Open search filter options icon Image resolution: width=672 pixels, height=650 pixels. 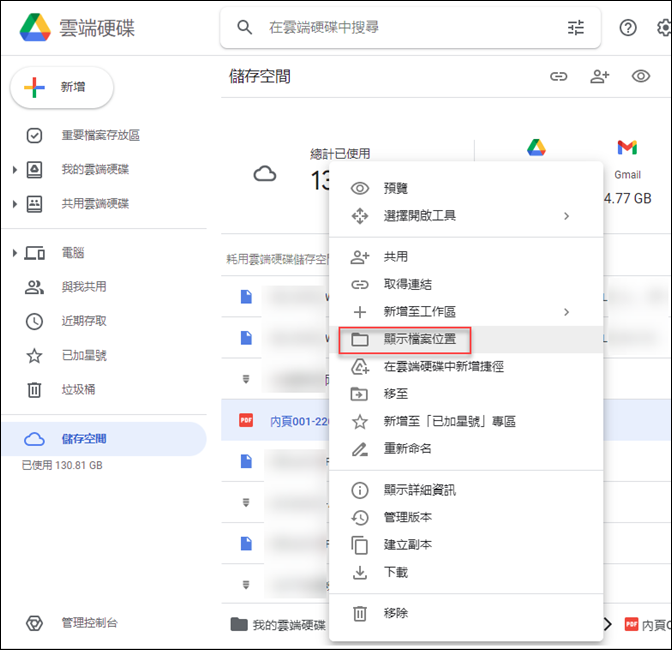pyautogui.click(x=576, y=27)
